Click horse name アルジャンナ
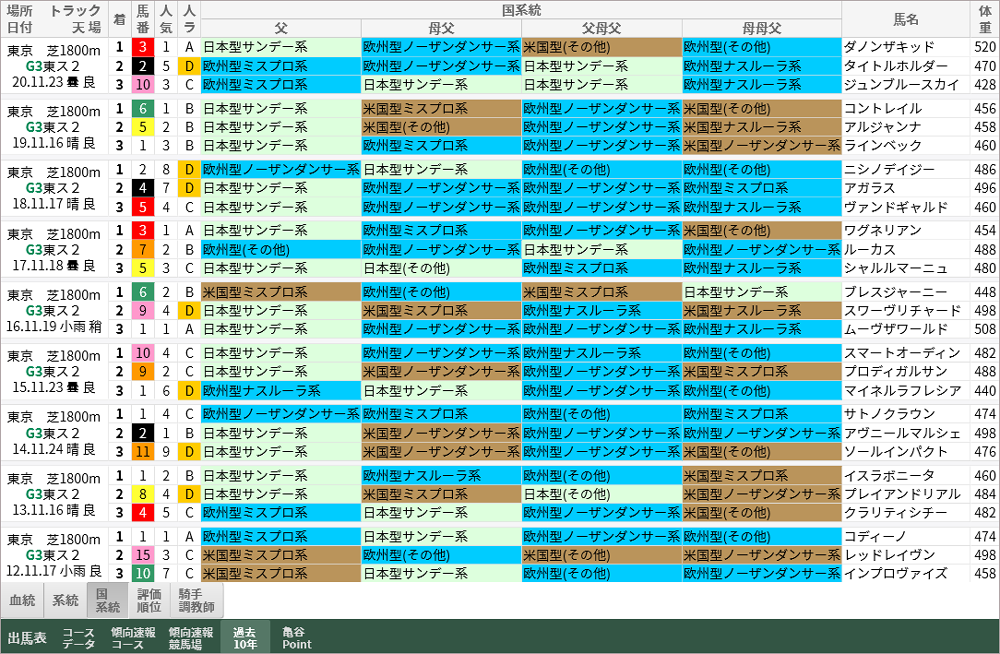1000x654 pixels. (x=883, y=127)
